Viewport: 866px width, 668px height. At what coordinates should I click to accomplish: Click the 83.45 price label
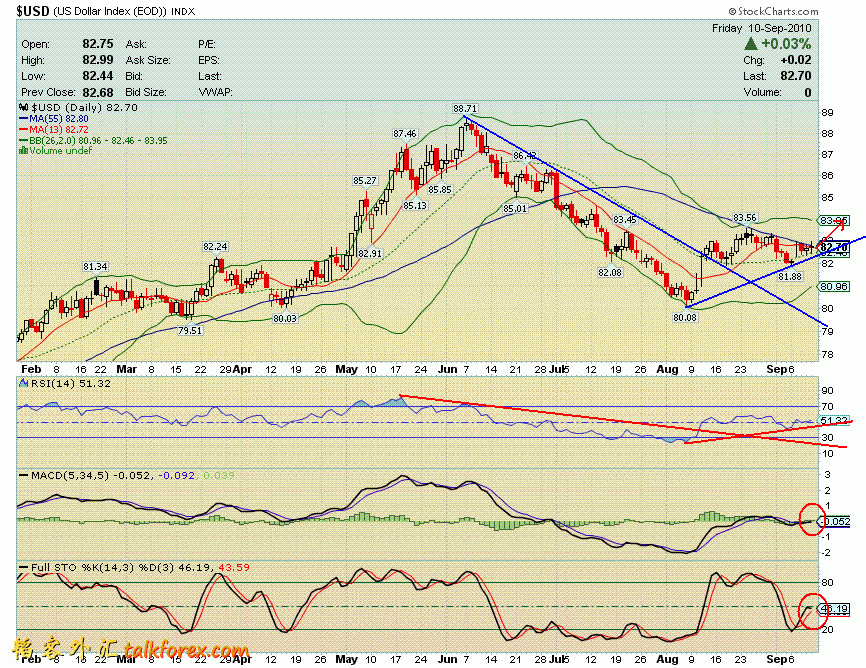click(624, 219)
